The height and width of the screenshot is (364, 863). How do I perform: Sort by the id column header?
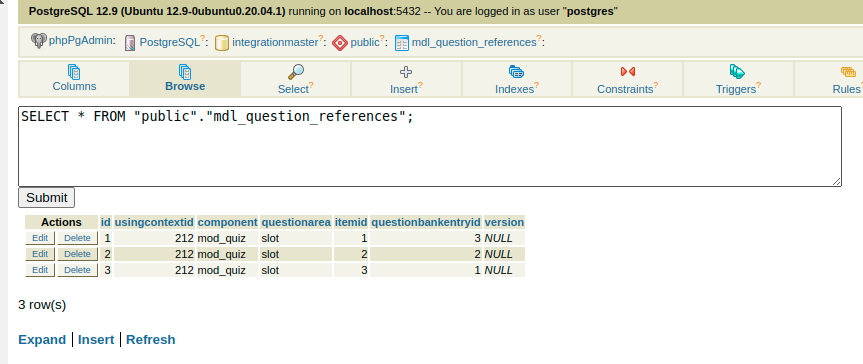coord(106,222)
